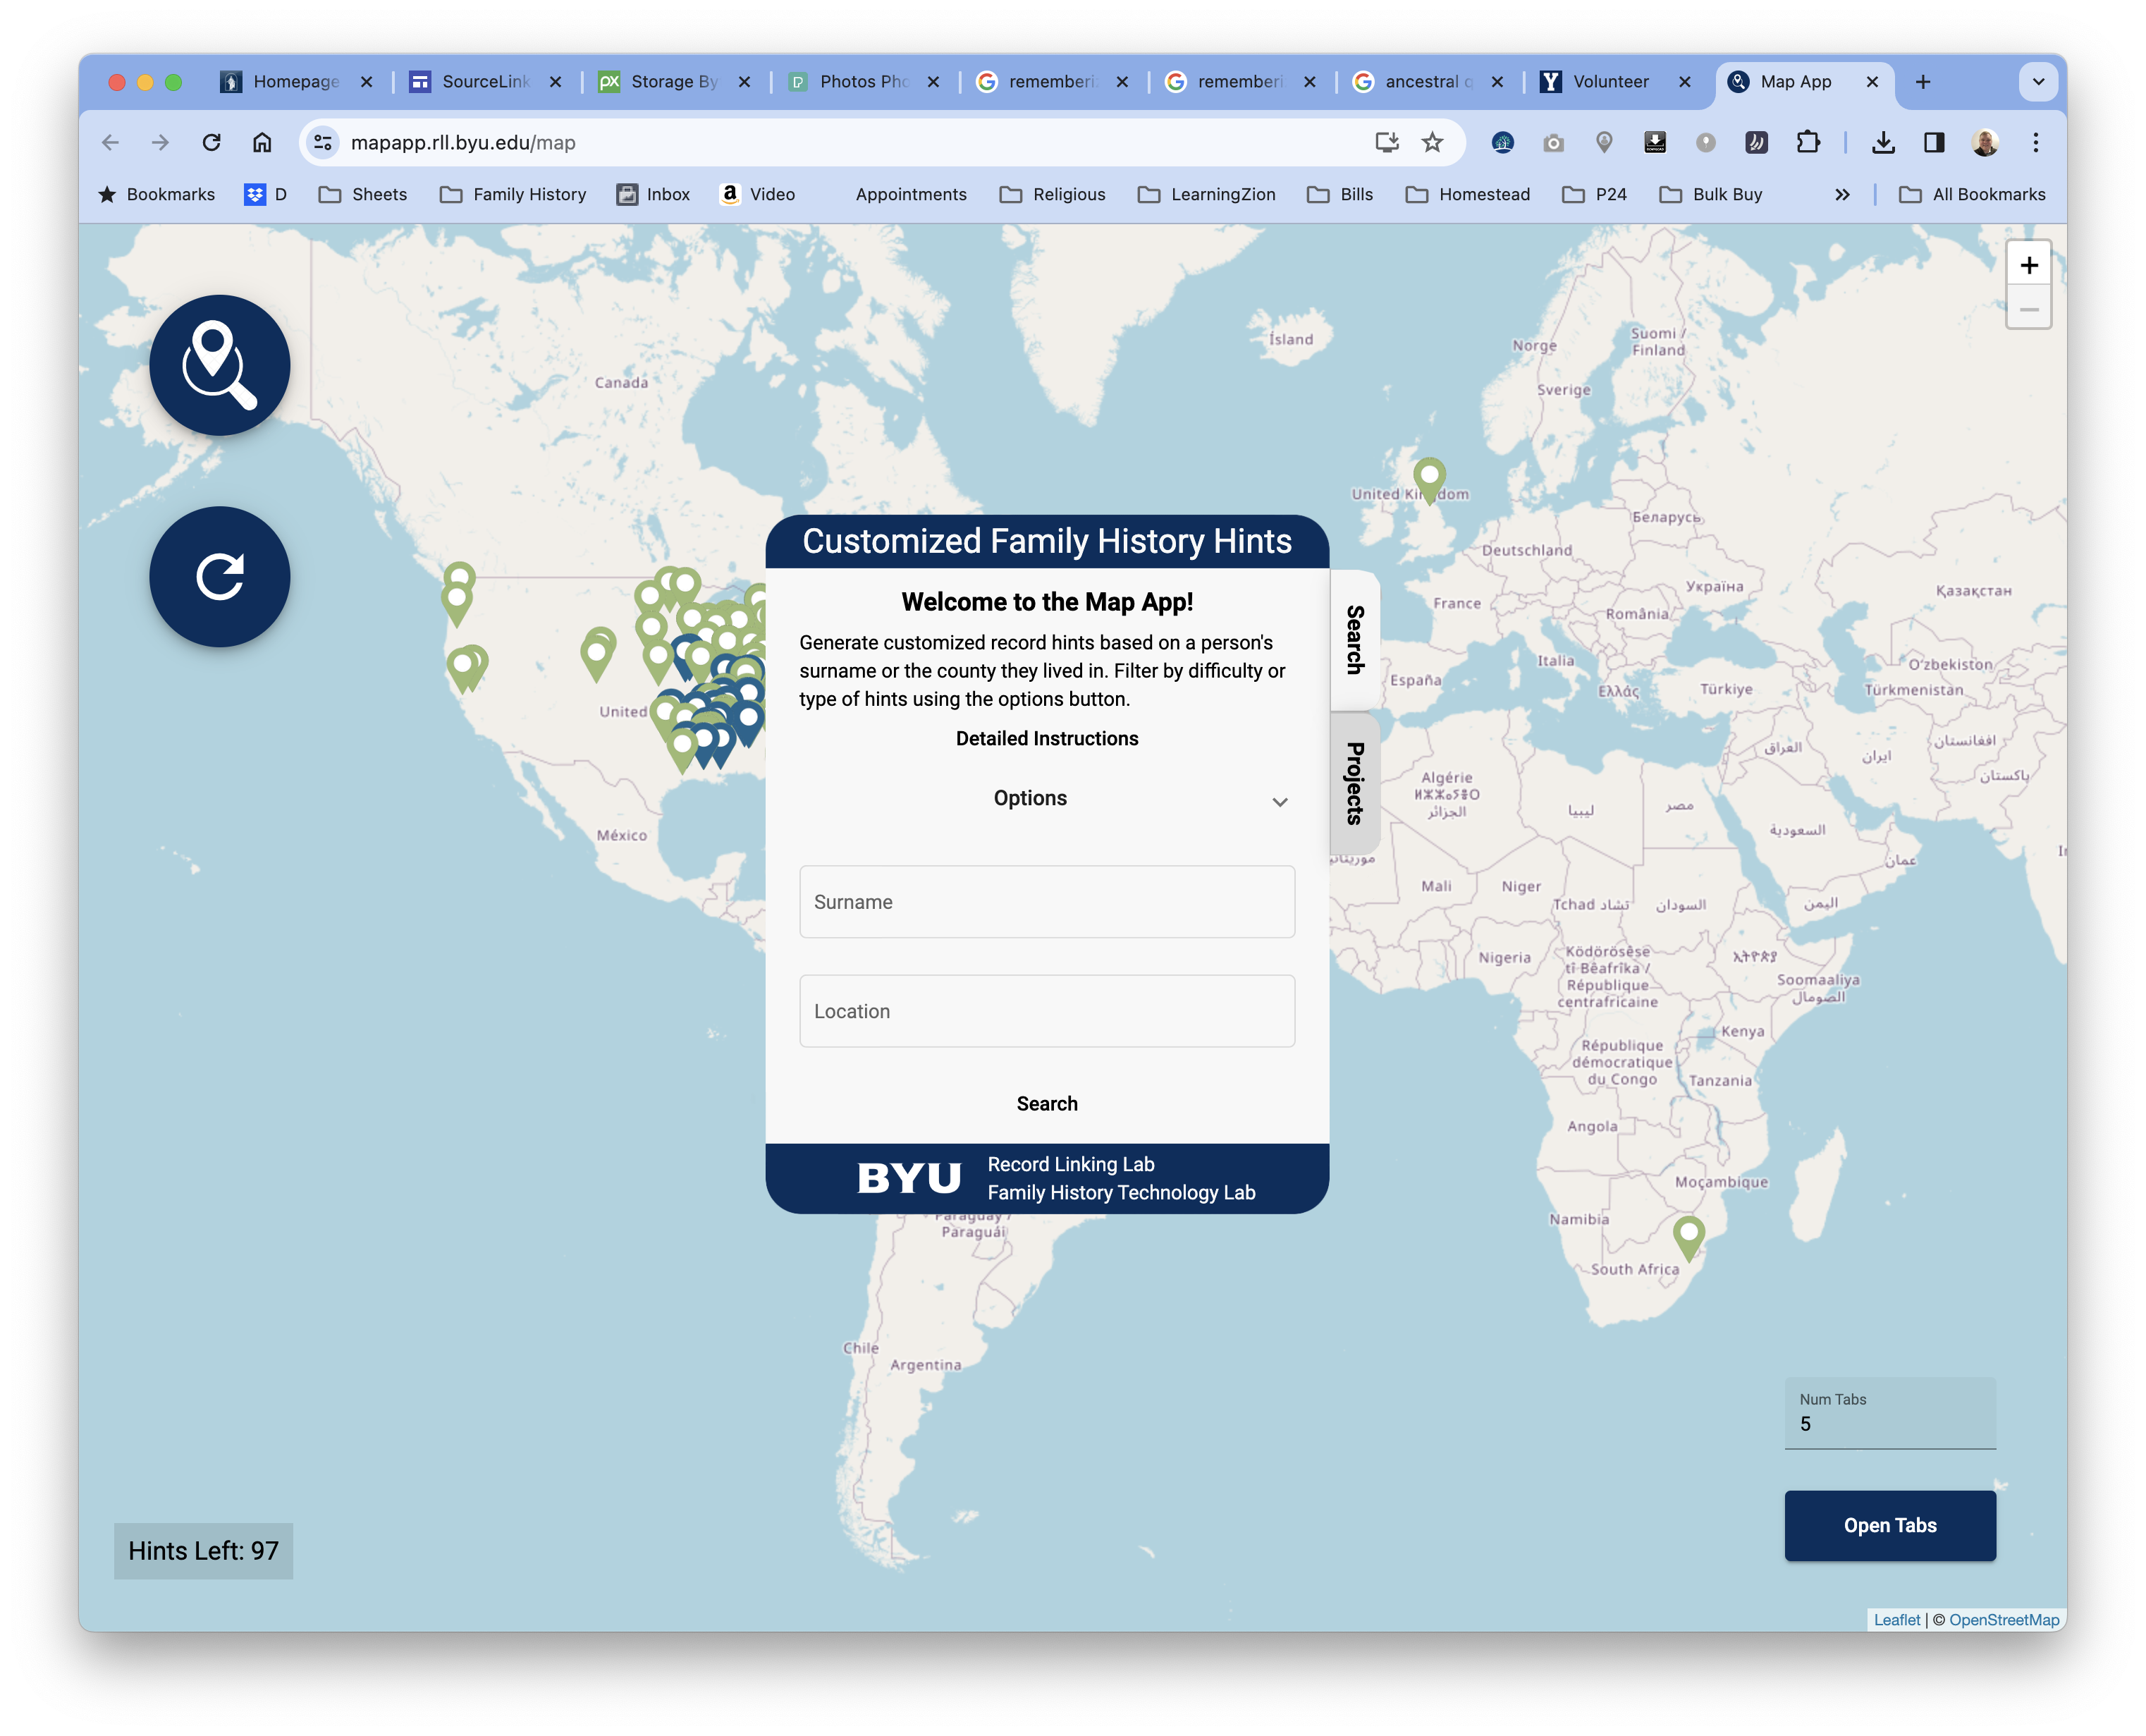Click the Search button
The image size is (2146, 1736).
pyautogui.click(x=1046, y=1104)
